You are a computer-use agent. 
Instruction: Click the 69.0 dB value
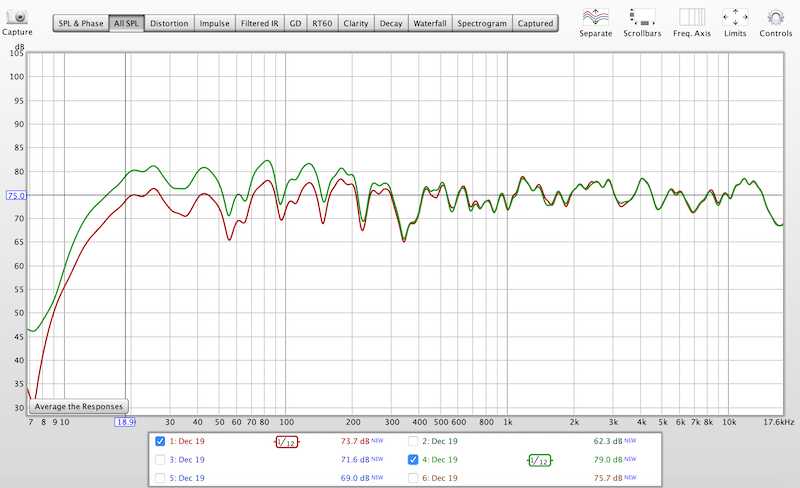[355, 478]
